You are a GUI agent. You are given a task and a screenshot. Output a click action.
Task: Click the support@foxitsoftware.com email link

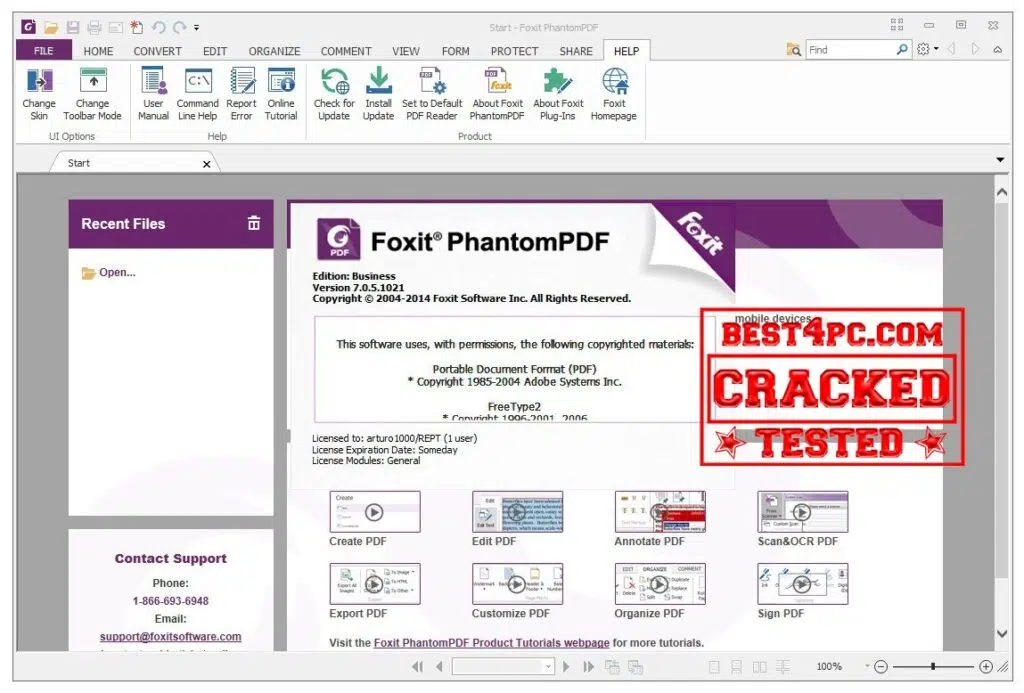tap(170, 636)
